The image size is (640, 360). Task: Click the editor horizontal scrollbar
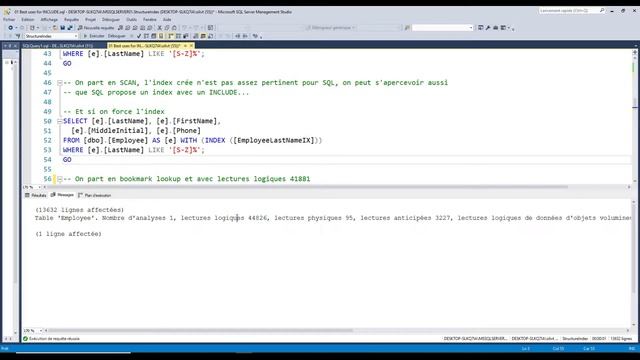point(308,187)
